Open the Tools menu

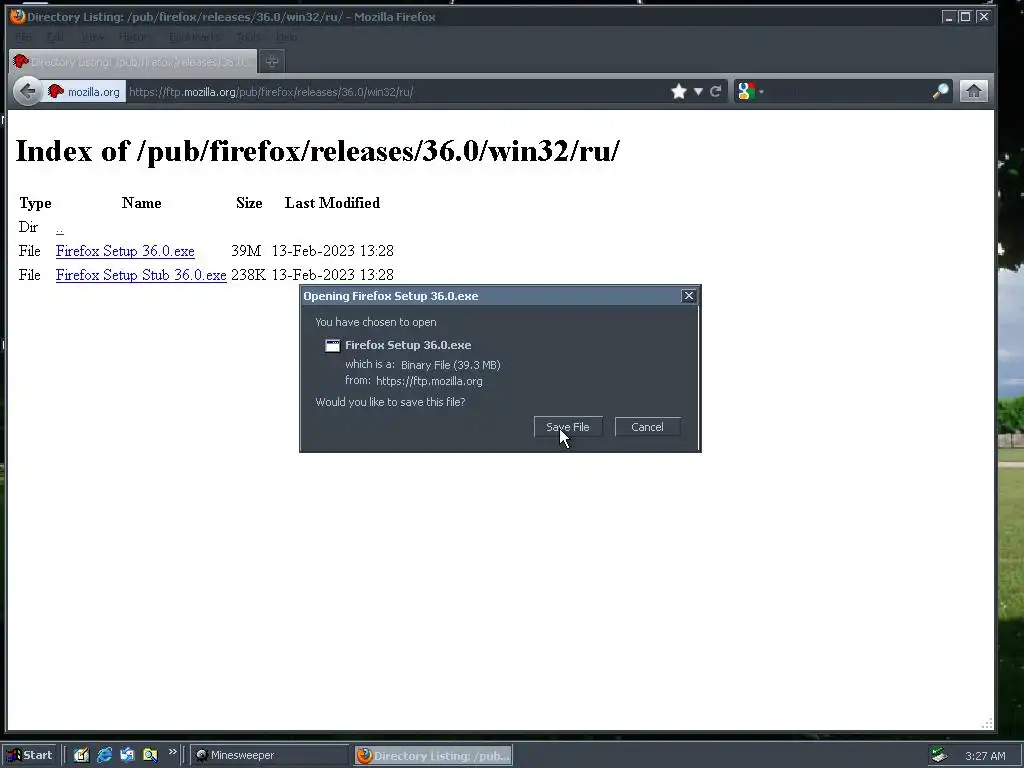pos(248,37)
